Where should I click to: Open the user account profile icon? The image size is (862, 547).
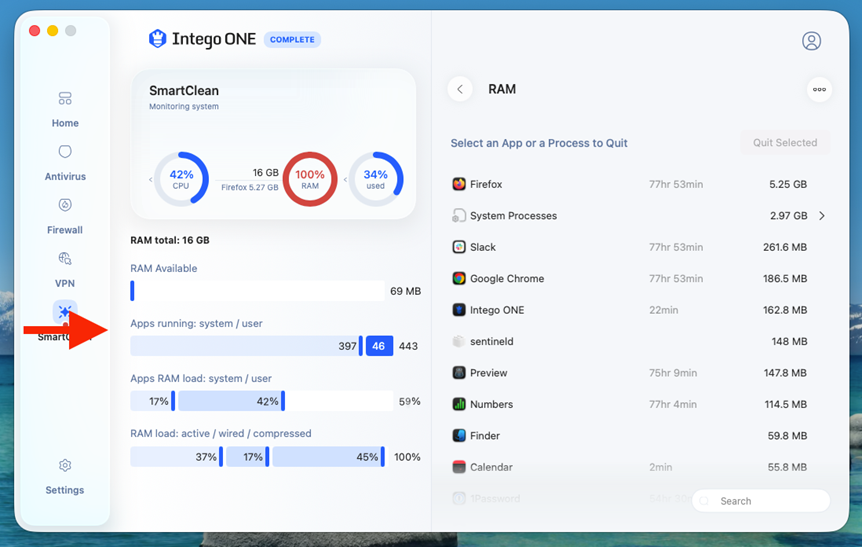coord(811,41)
